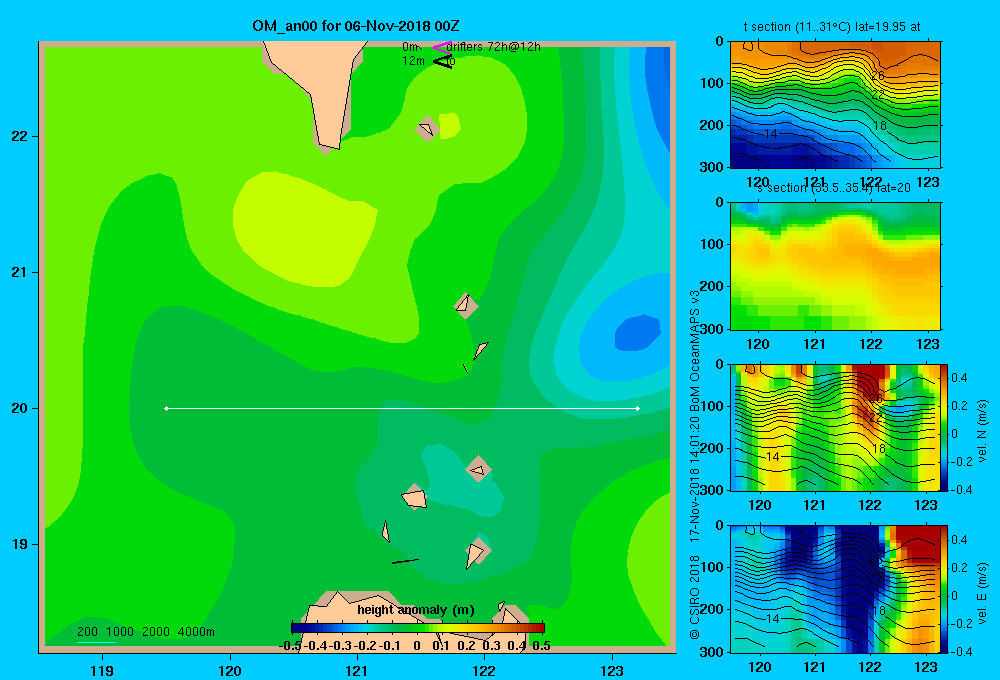This screenshot has height=680, width=1000.
Task: Click latitude label 19 on main map axis
Action: (x=20, y=544)
